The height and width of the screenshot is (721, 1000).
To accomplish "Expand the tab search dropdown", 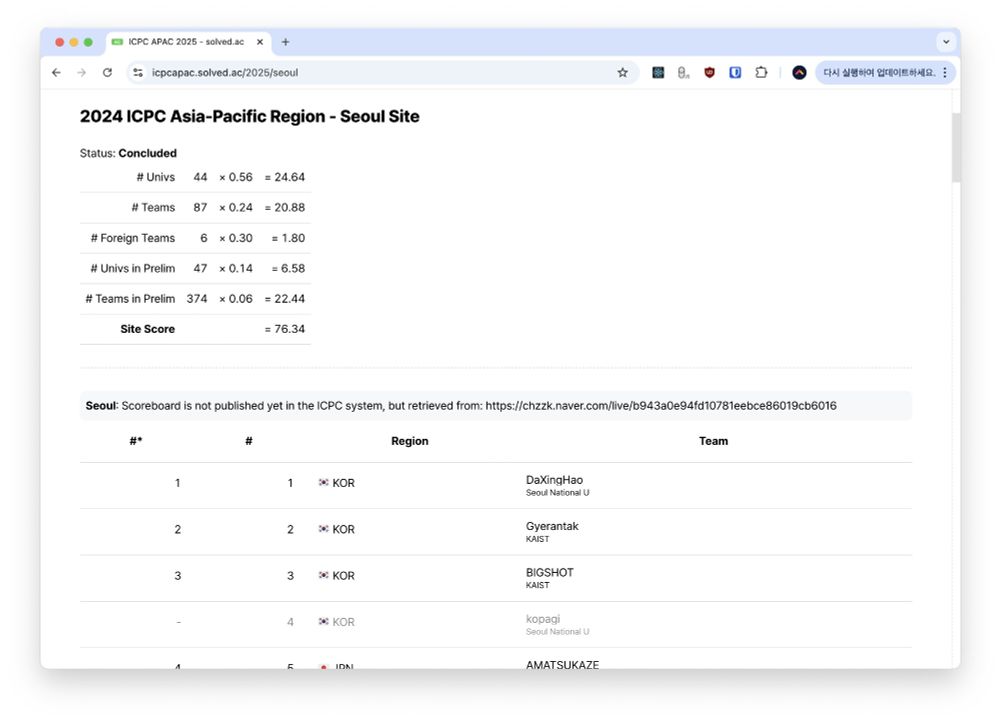I will [x=946, y=42].
